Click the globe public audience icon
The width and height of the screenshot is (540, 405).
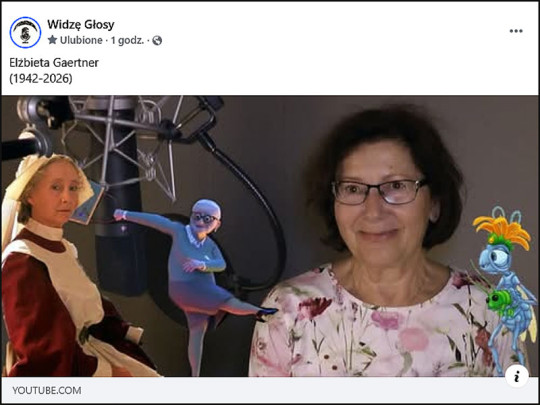tap(157, 41)
